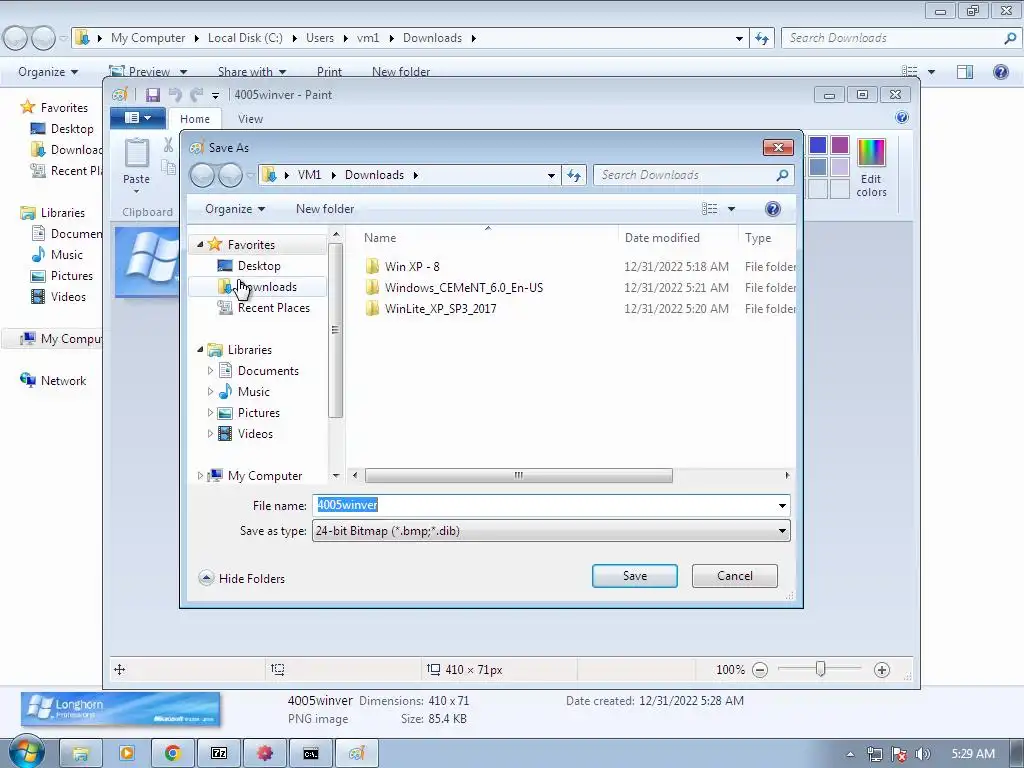Screen dimensions: 1024x768
Task: Select the WinLite_XP_SP3_2017 folder
Action: click(440, 308)
